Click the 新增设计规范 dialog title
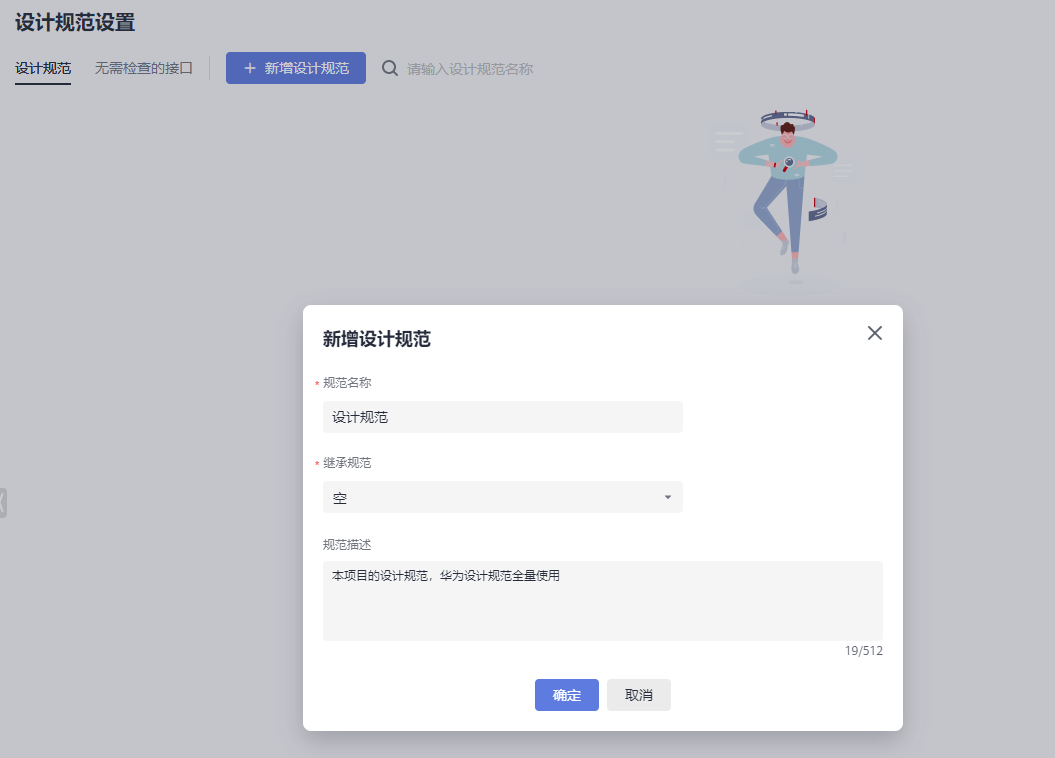 click(x=376, y=338)
